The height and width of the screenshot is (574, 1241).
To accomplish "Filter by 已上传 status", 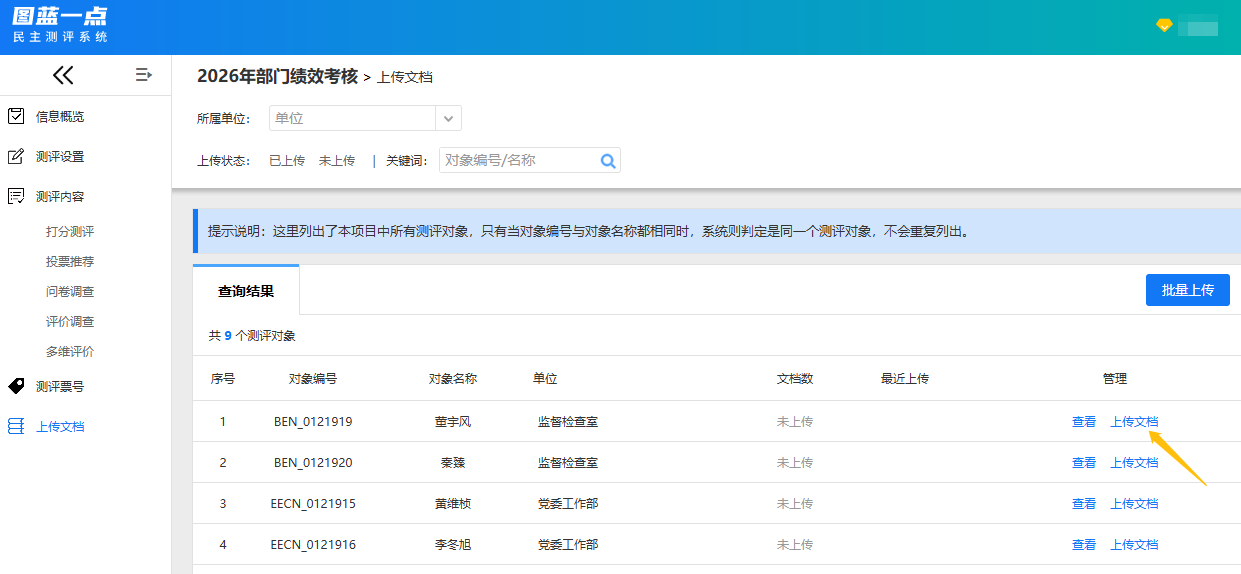I will click(287, 160).
